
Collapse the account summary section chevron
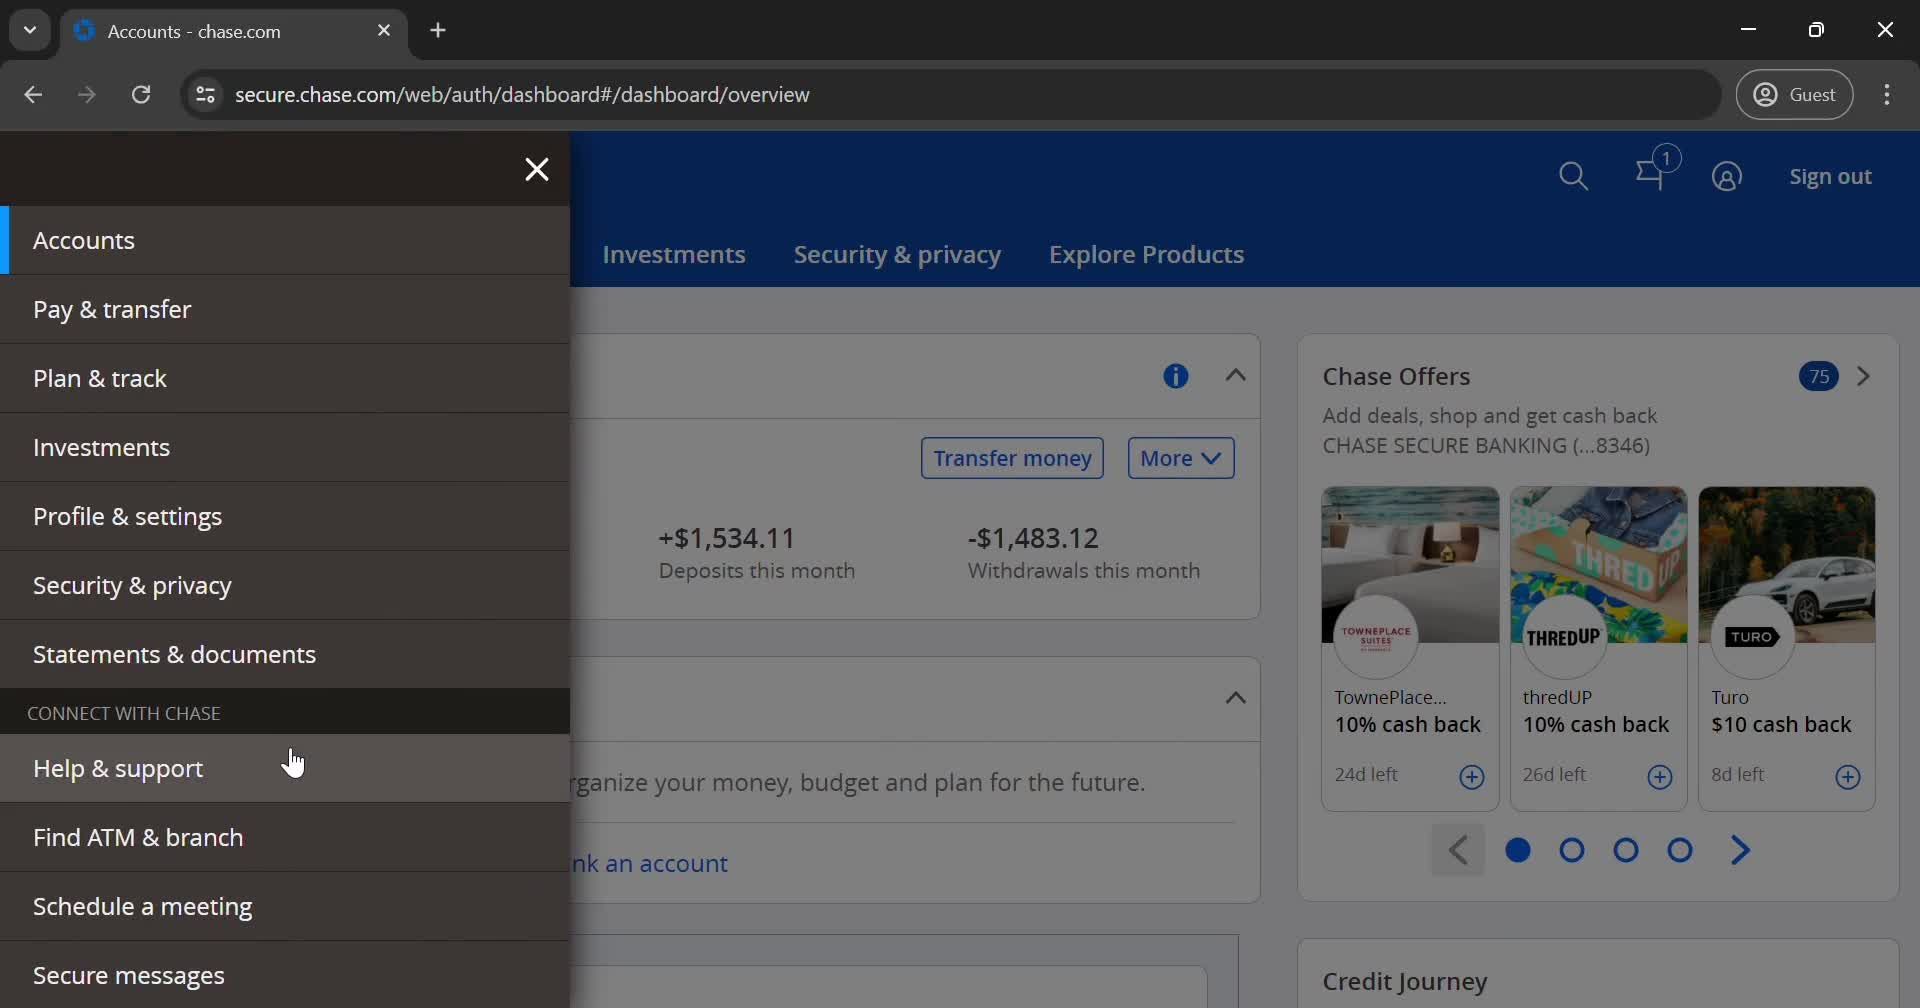tap(1234, 375)
